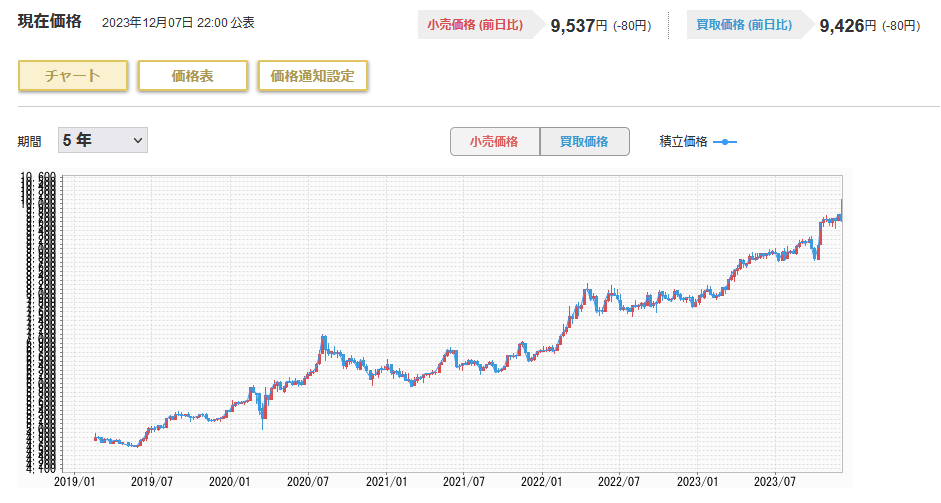
Task: Click the 積立価格 legend label
Action: (x=683, y=142)
